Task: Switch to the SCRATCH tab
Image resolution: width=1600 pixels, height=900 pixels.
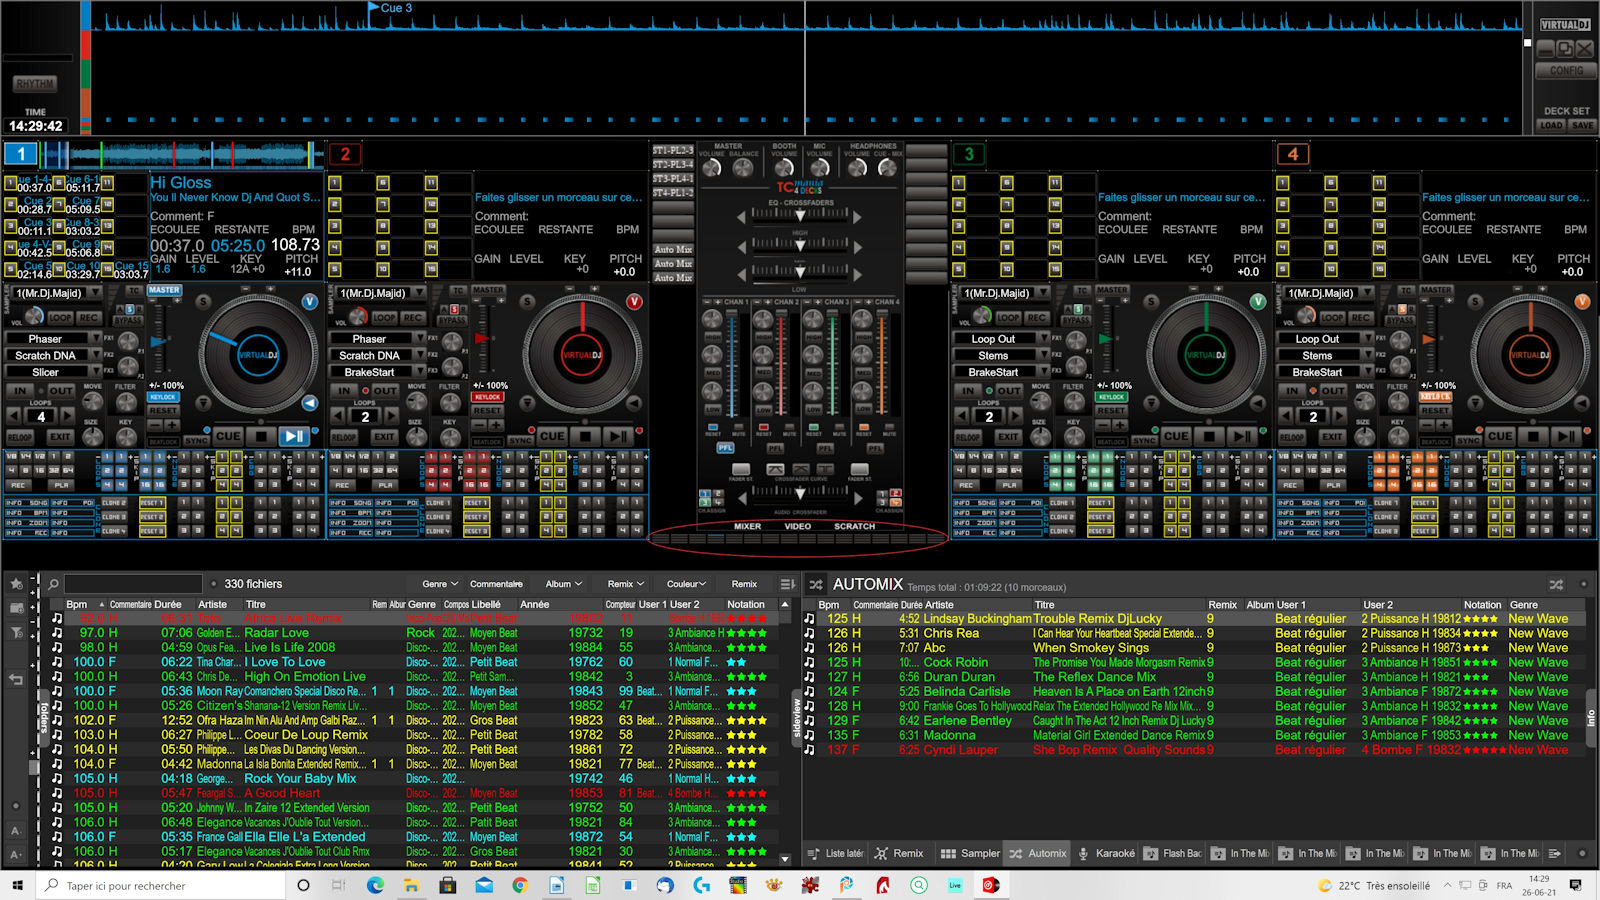Action: pyautogui.click(x=855, y=526)
